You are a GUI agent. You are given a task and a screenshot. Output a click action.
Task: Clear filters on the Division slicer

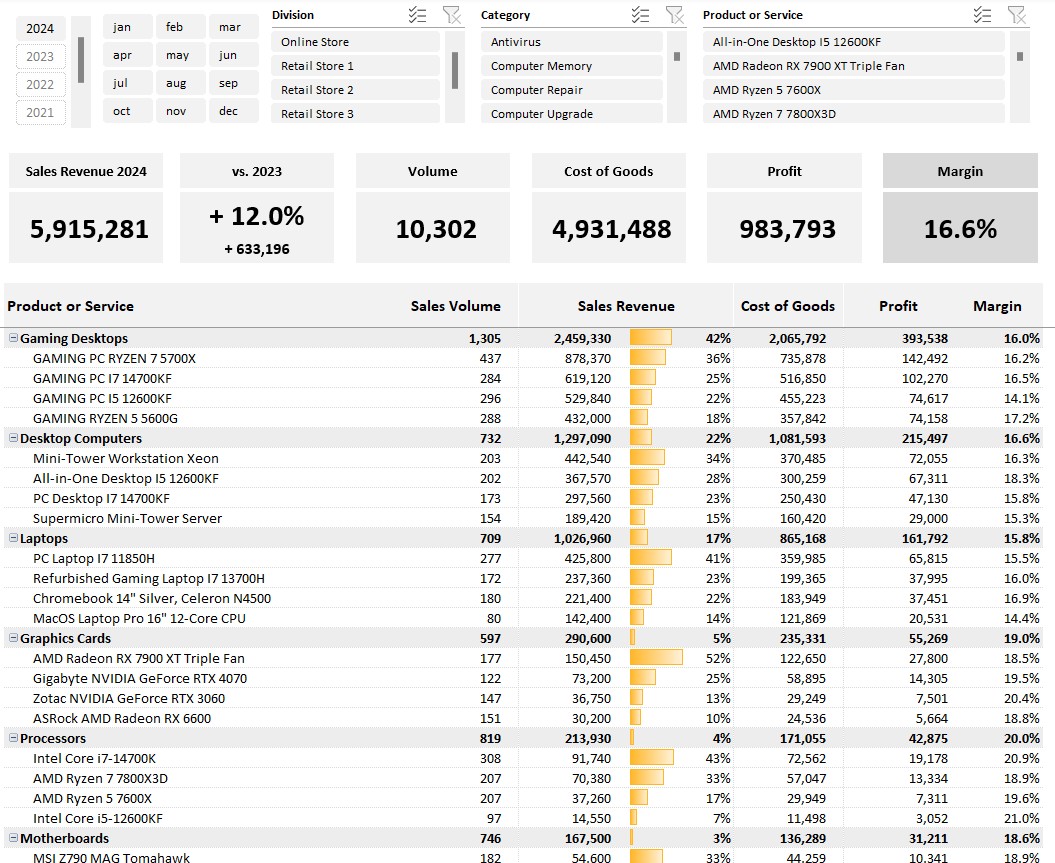[x=453, y=14]
